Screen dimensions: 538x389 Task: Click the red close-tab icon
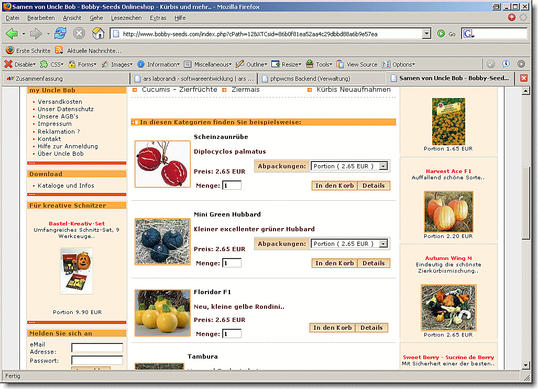pos(524,78)
